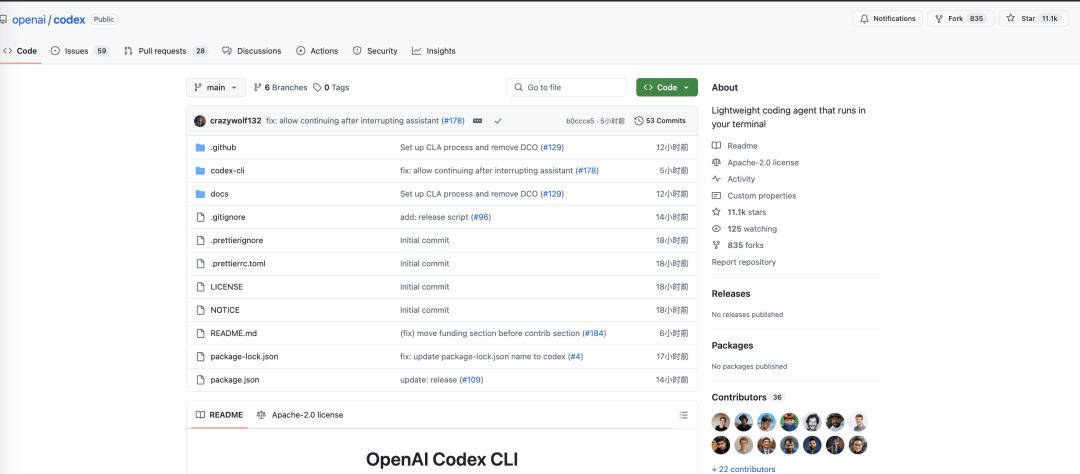Open PR #109 link in package.json row
This screenshot has width=1080, height=474.
(471, 380)
